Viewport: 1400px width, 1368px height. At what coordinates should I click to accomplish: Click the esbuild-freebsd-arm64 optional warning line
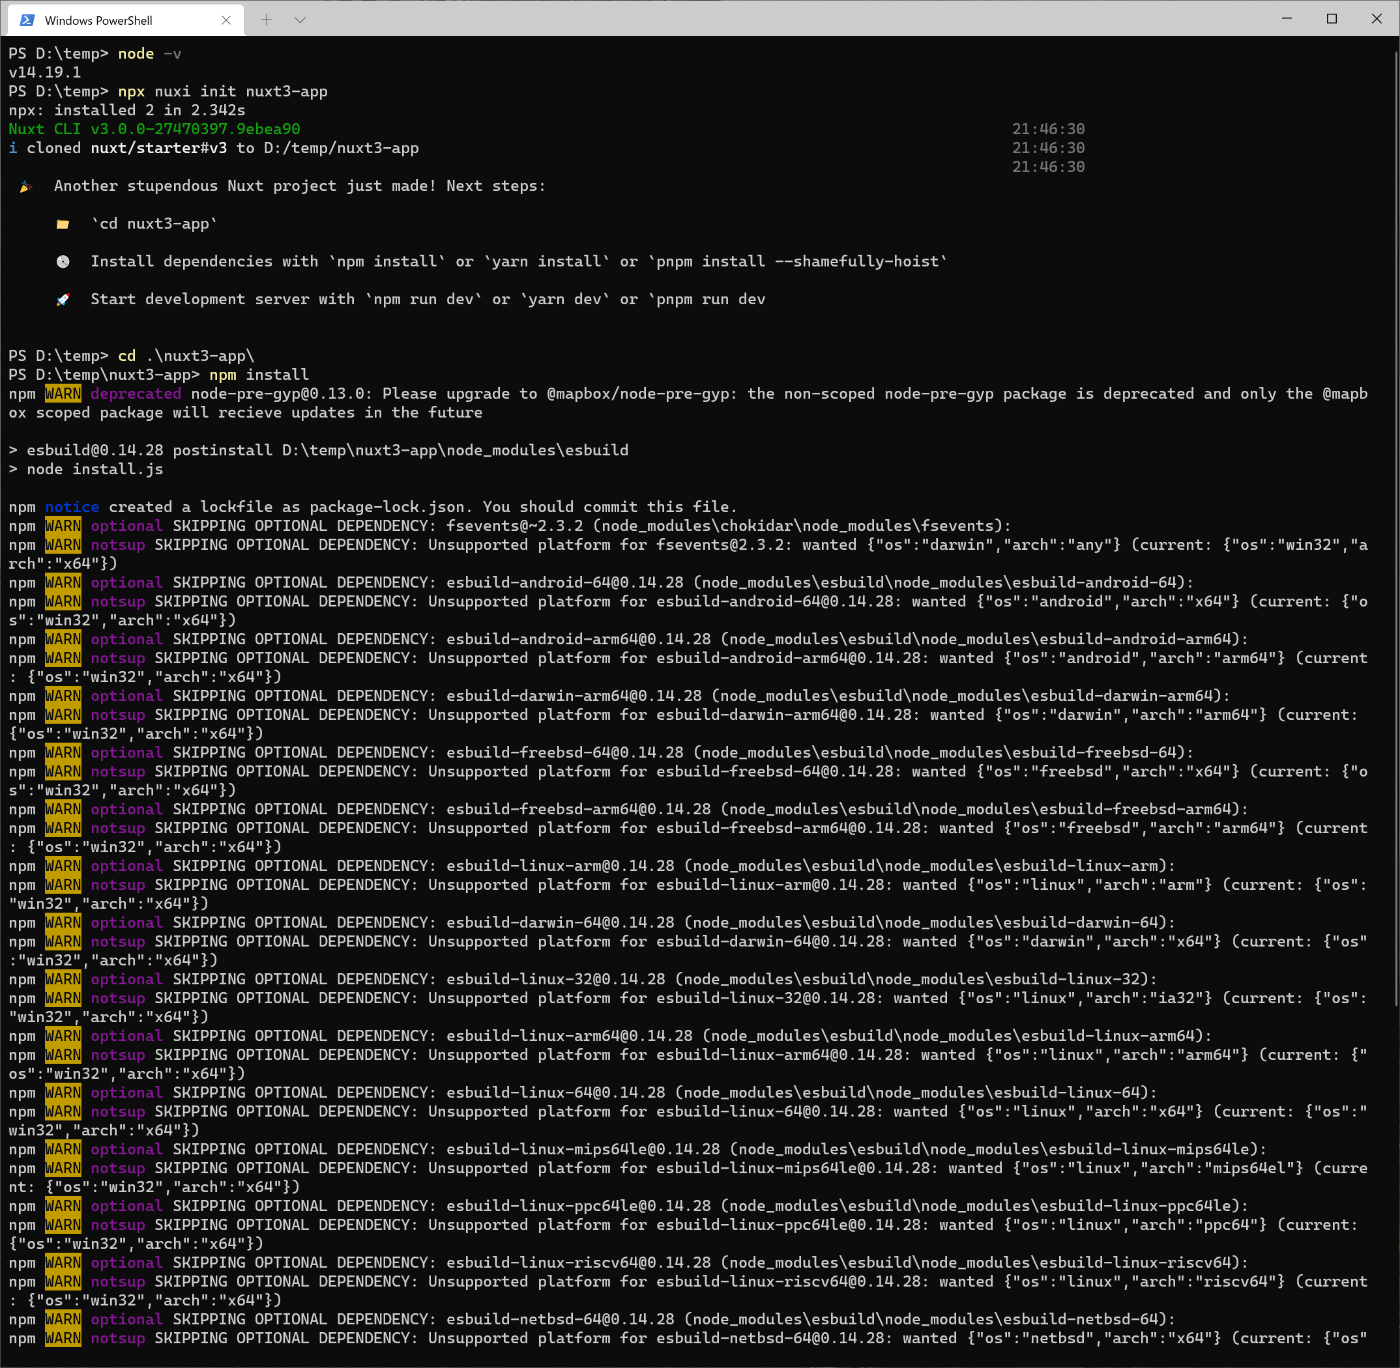point(628,810)
